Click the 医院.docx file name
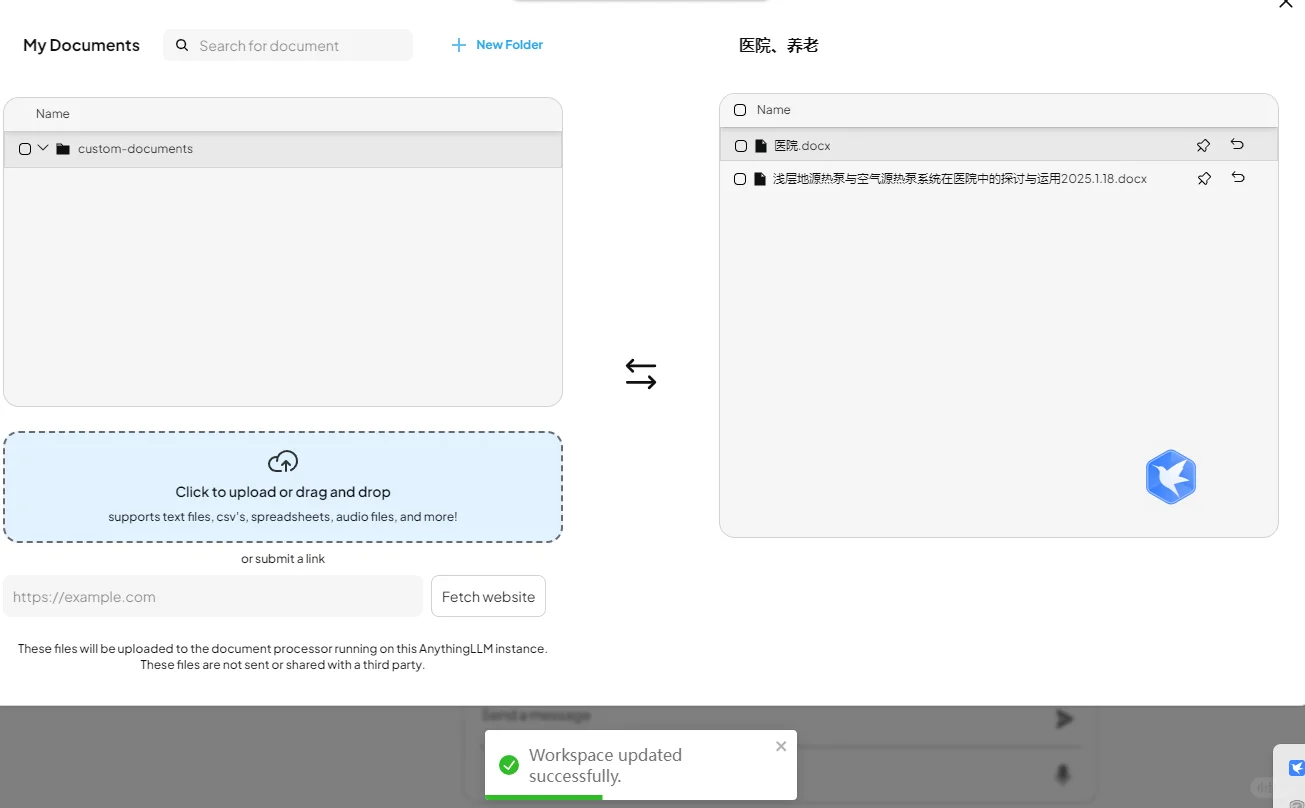1305x808 pixels. coord(802,146)
